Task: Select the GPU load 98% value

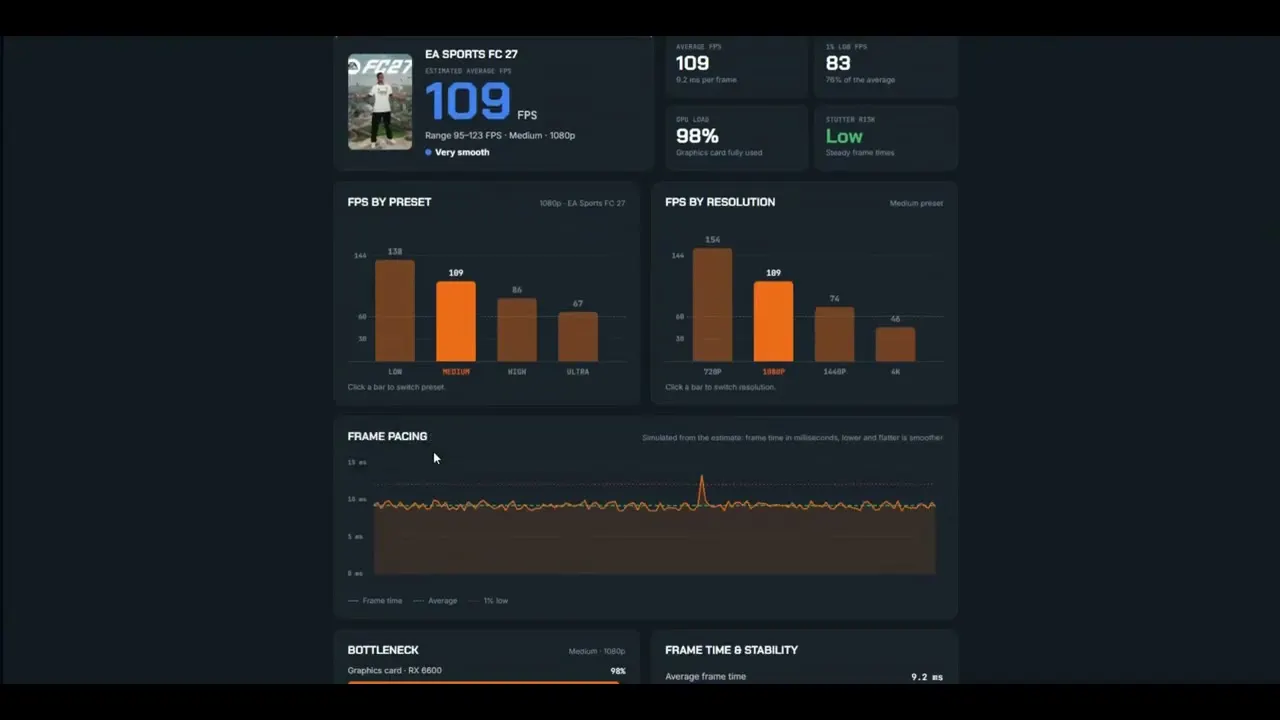Action: 697,136
